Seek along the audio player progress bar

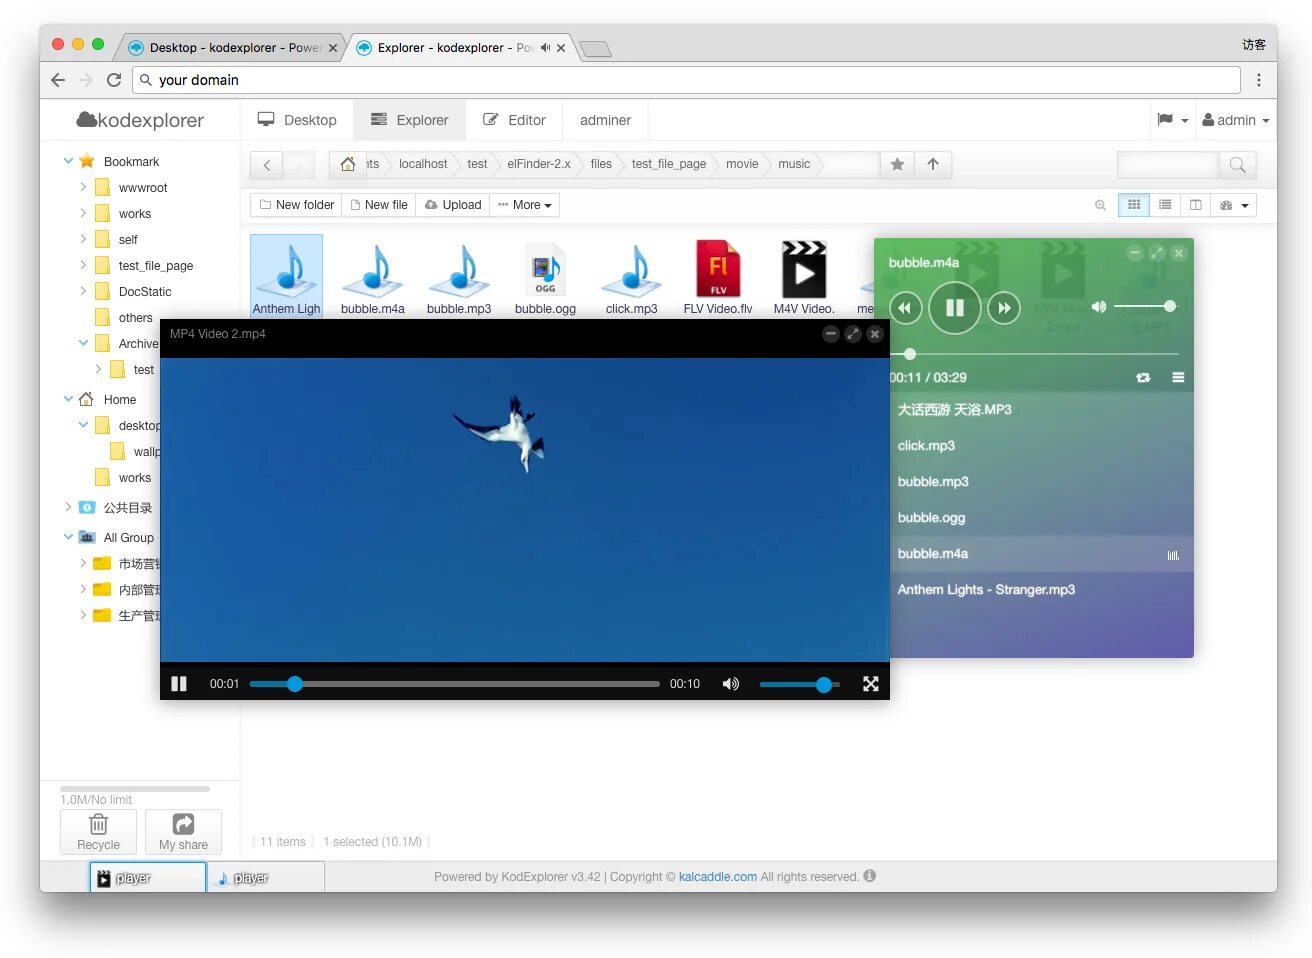click(x=1034, y=354)
